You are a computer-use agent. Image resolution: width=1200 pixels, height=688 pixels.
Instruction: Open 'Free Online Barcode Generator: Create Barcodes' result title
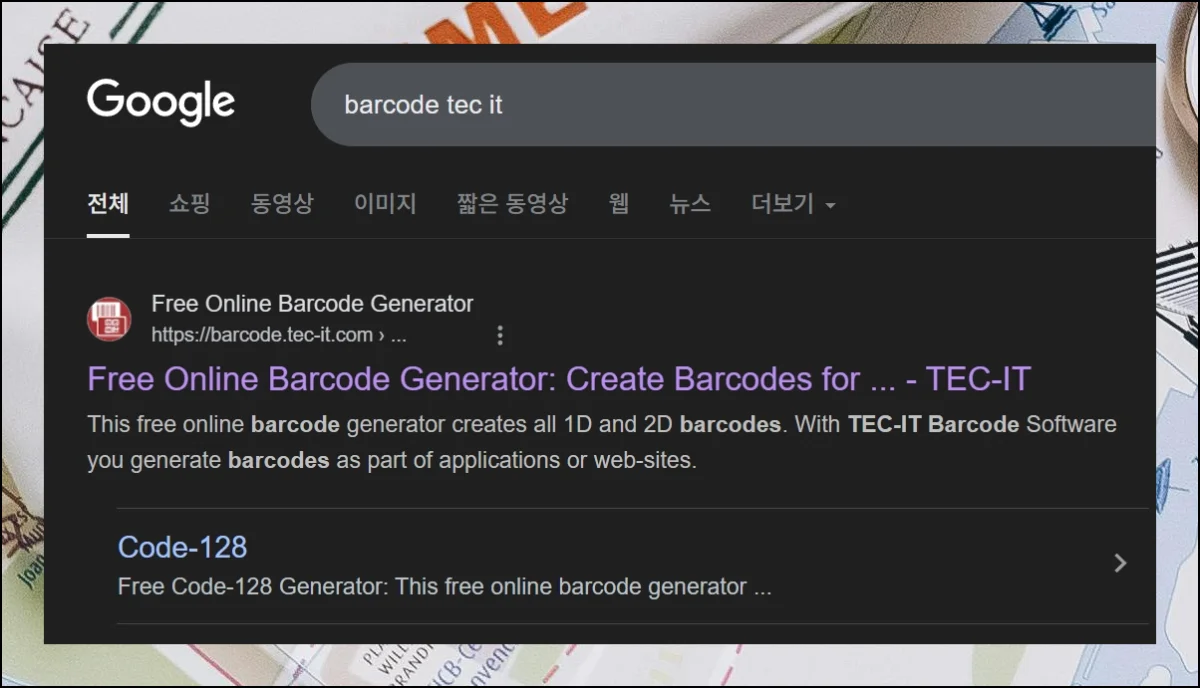click(559, 379)
